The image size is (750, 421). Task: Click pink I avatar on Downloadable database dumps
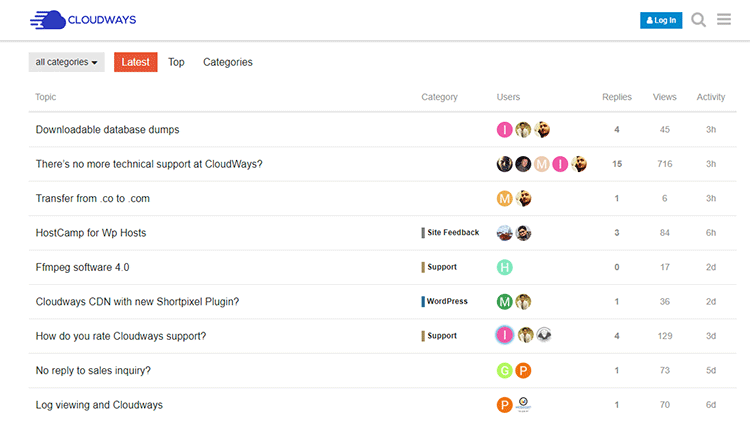[504, 130]
